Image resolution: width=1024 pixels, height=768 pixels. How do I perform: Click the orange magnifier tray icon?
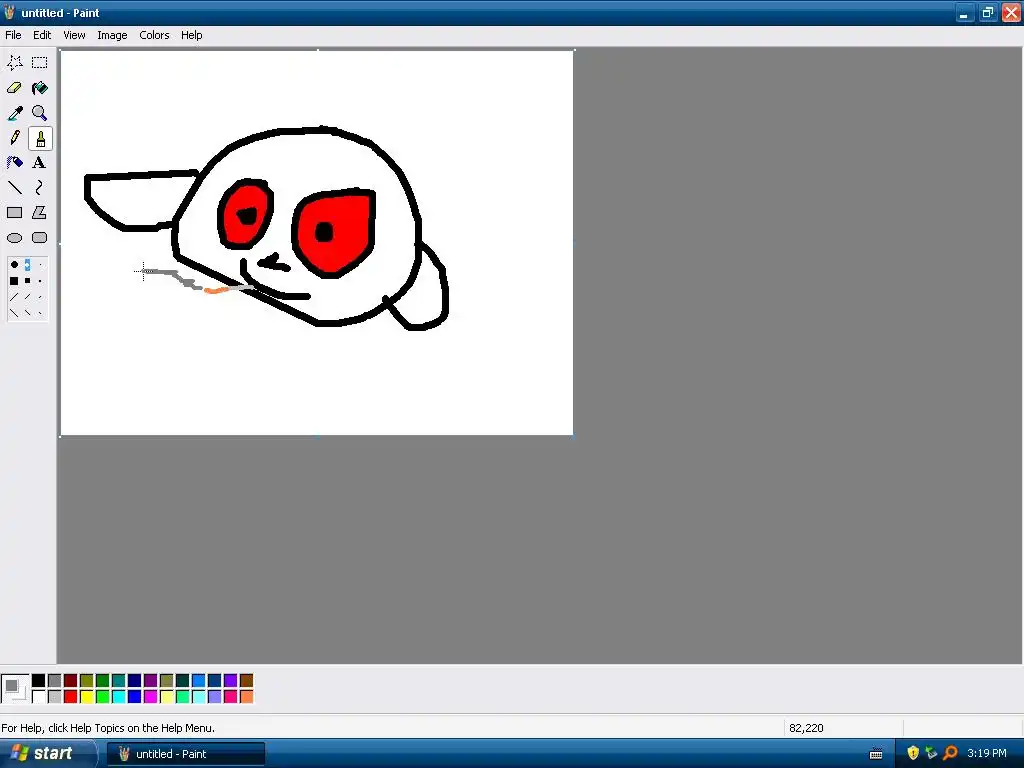click(951, 754)
